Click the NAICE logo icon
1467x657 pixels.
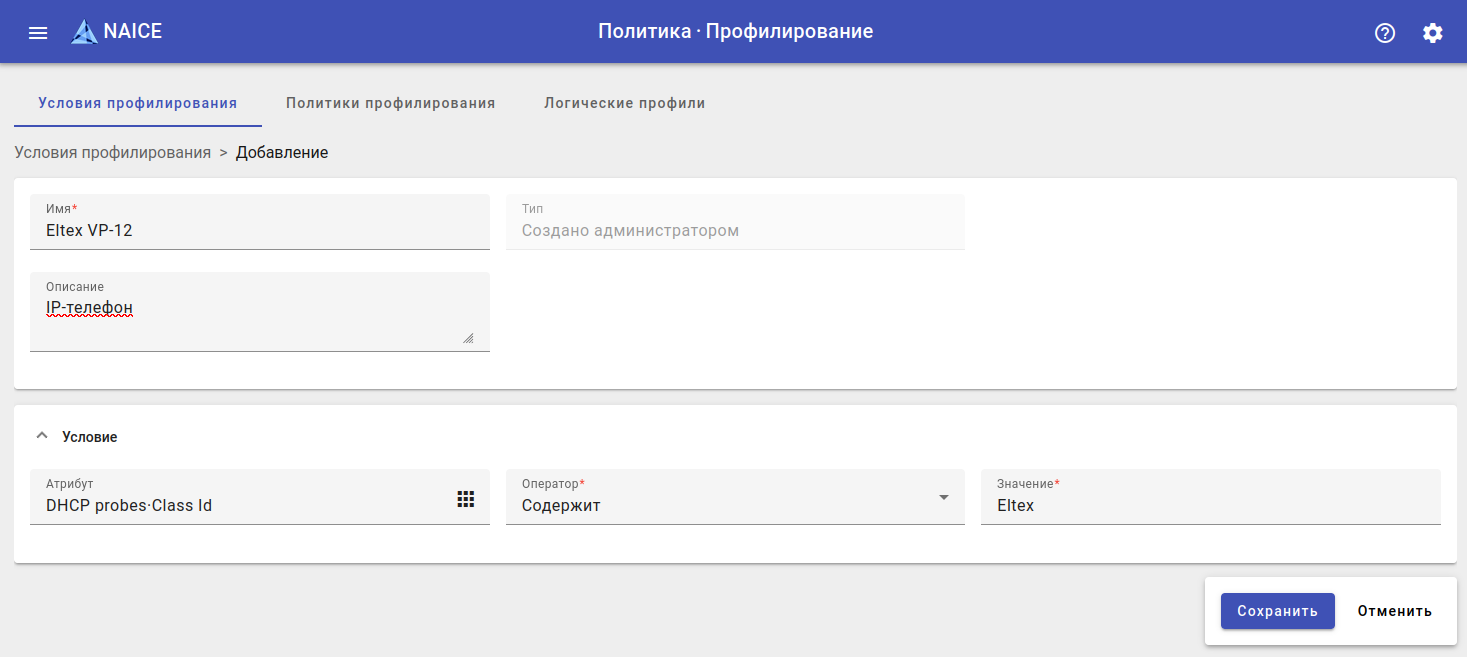click(84, 32)
